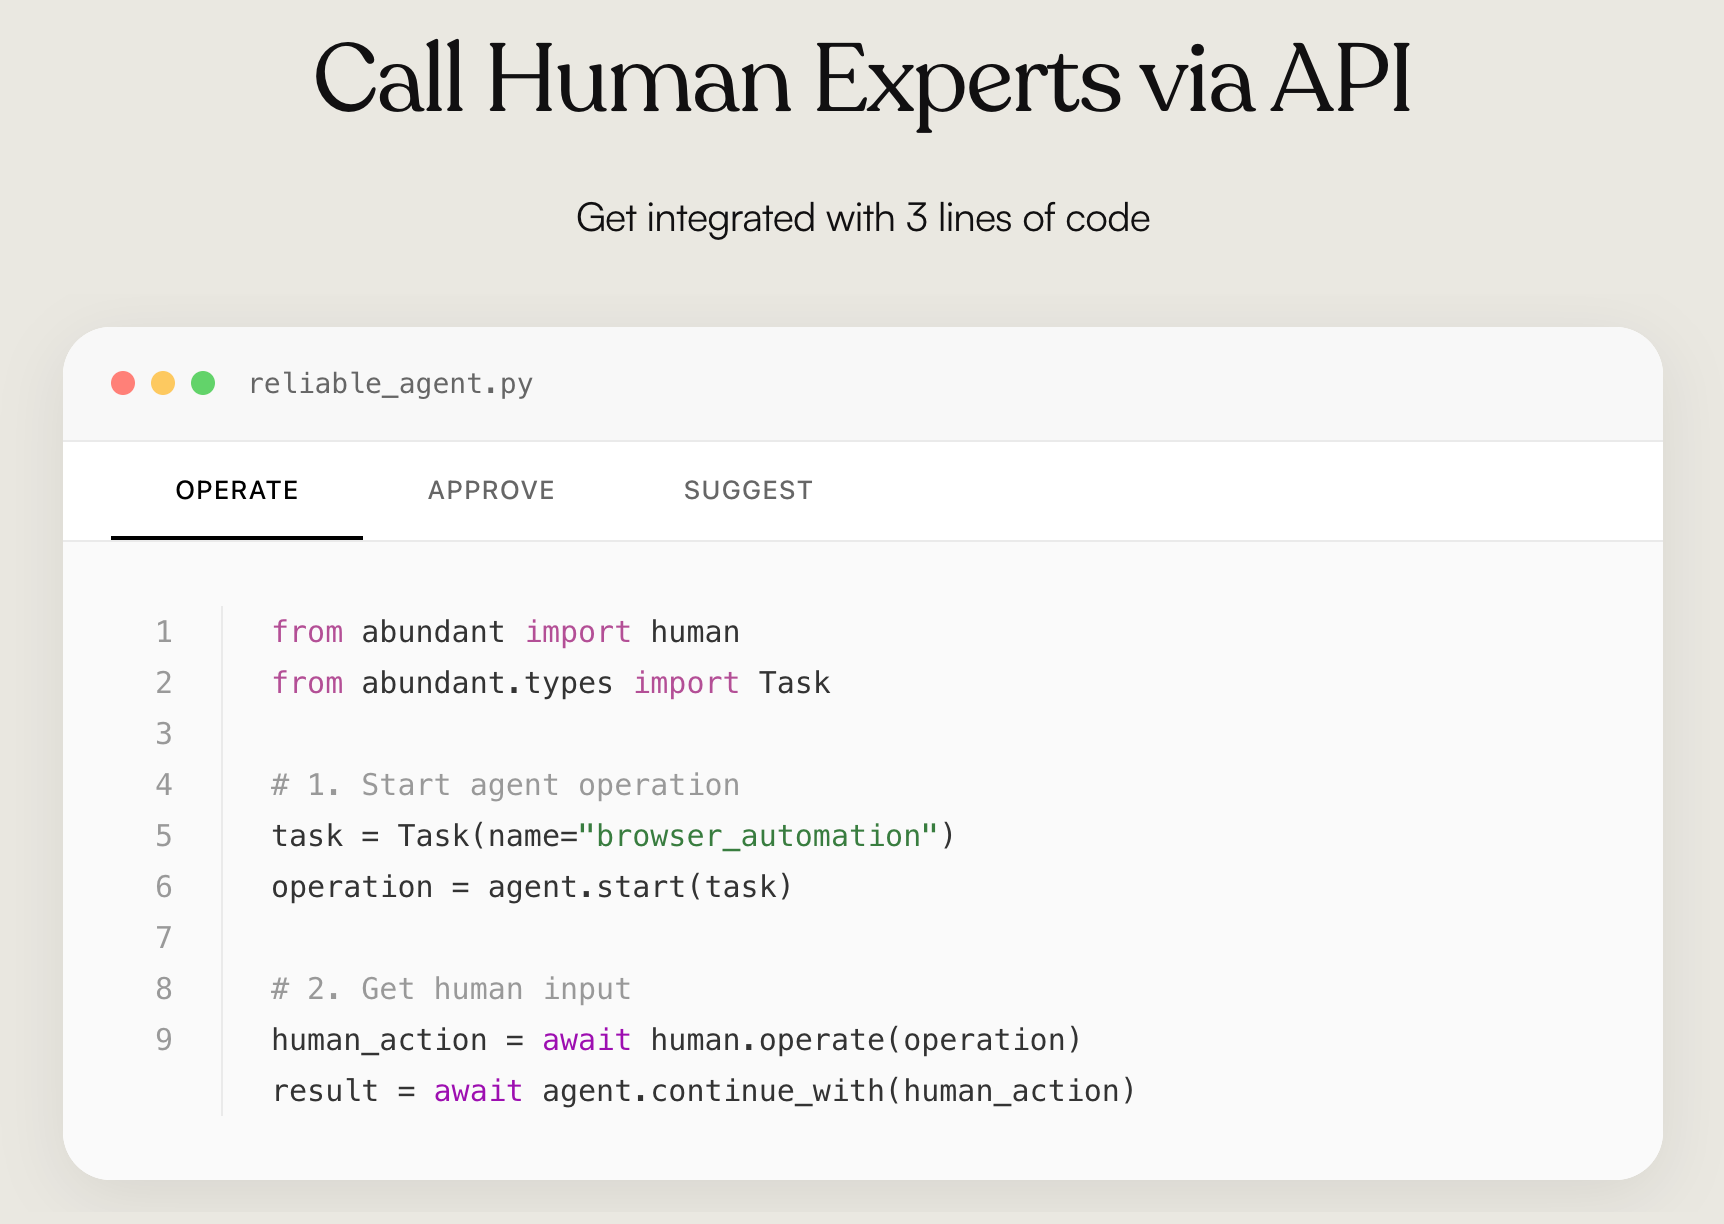Click line number 1 in the gutter
The width and height of the screenshot is (1724, 1224).
pos(164,632)
